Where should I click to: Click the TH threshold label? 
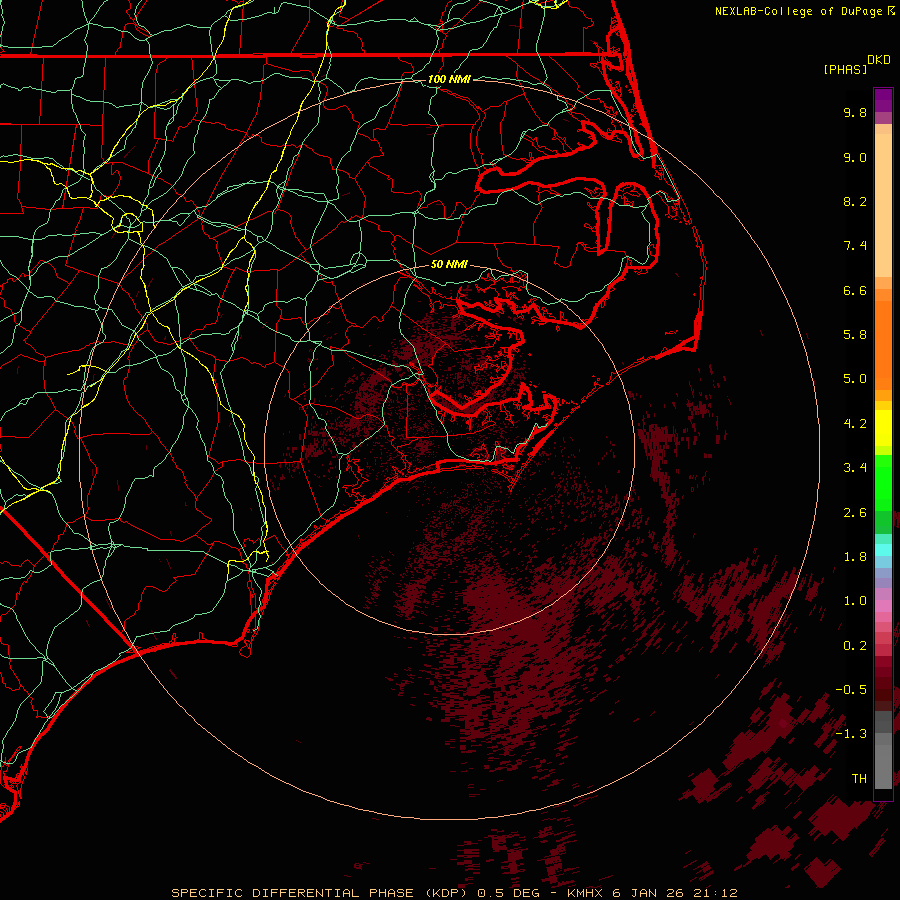click(x=859, y=779)
